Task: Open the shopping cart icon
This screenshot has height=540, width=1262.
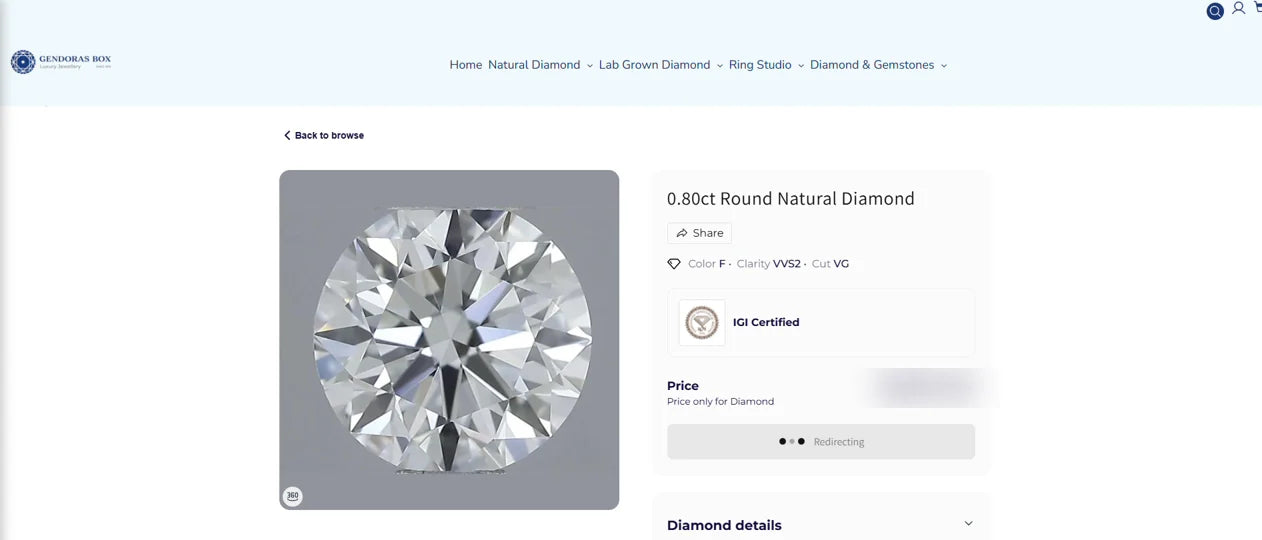Action: (1258, 7)
